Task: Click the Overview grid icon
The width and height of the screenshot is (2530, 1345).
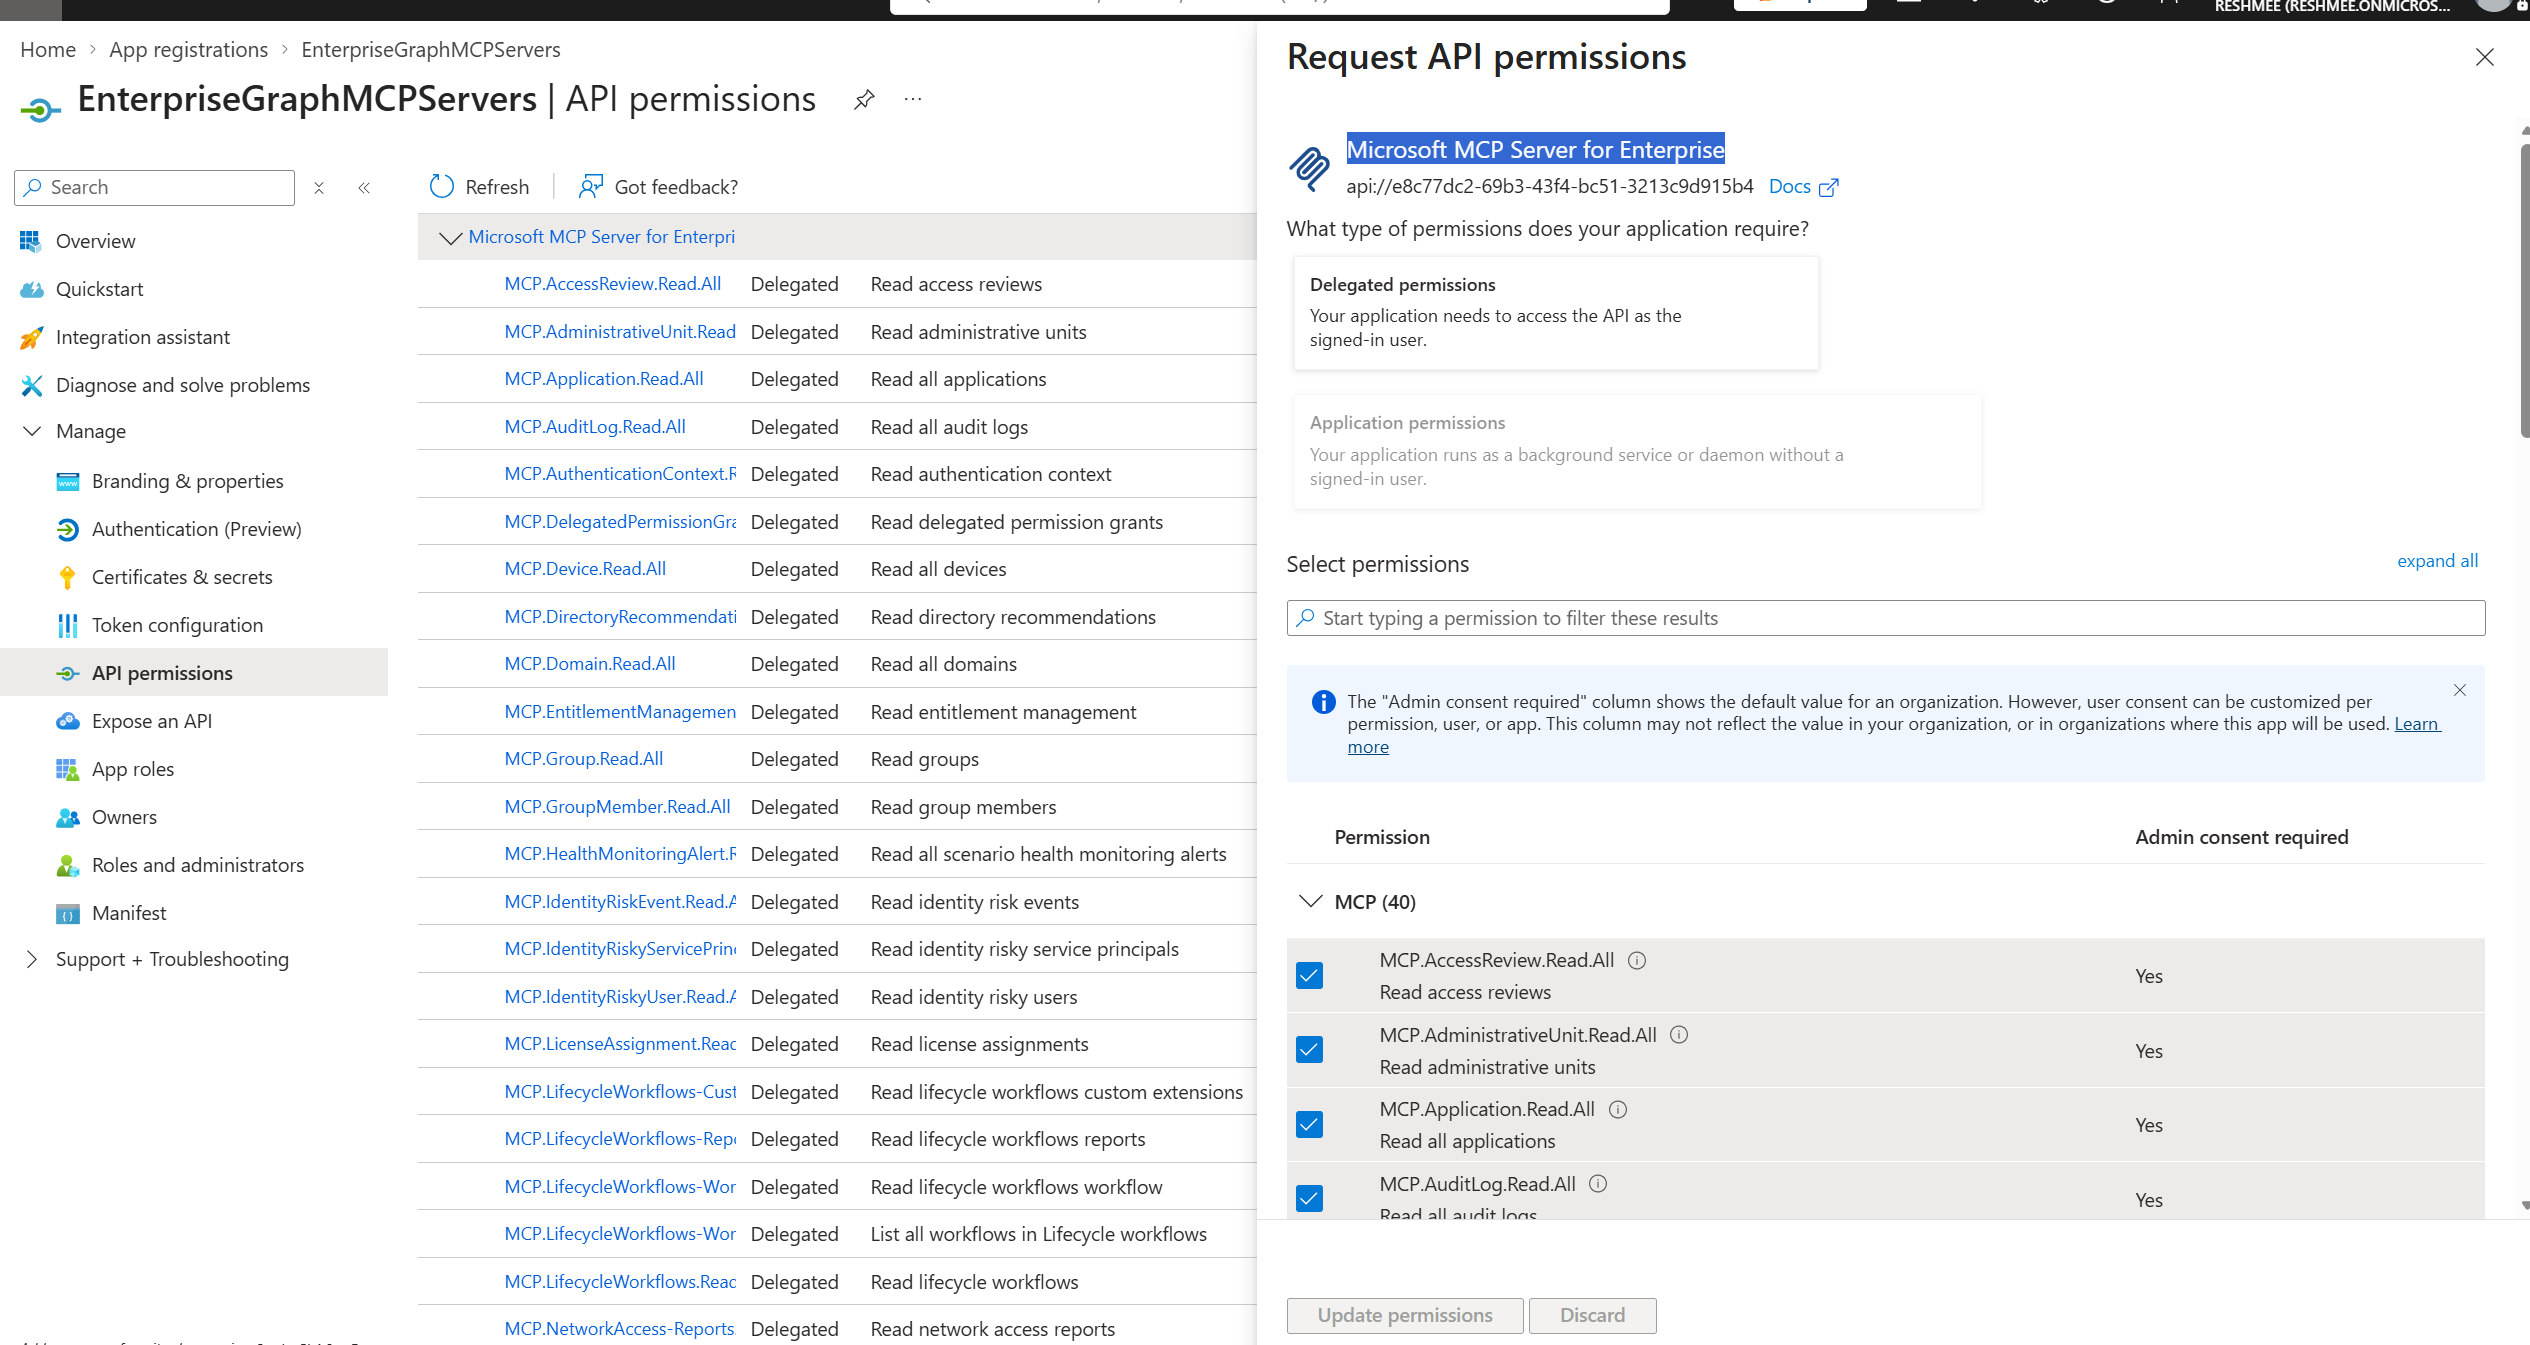Action: pos(31,241)
